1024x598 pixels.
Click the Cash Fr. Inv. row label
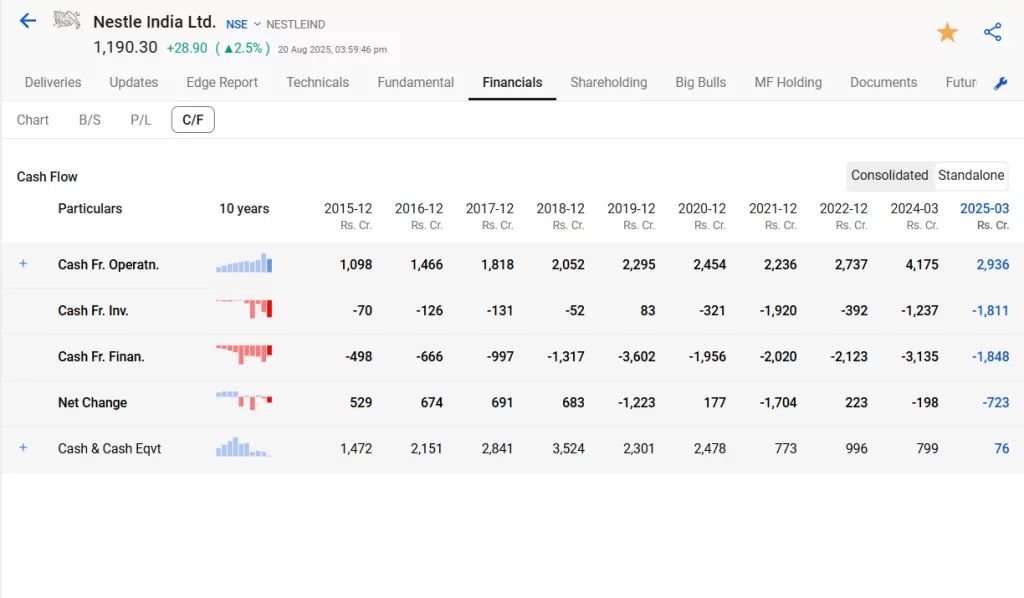[x=93, y=311]
